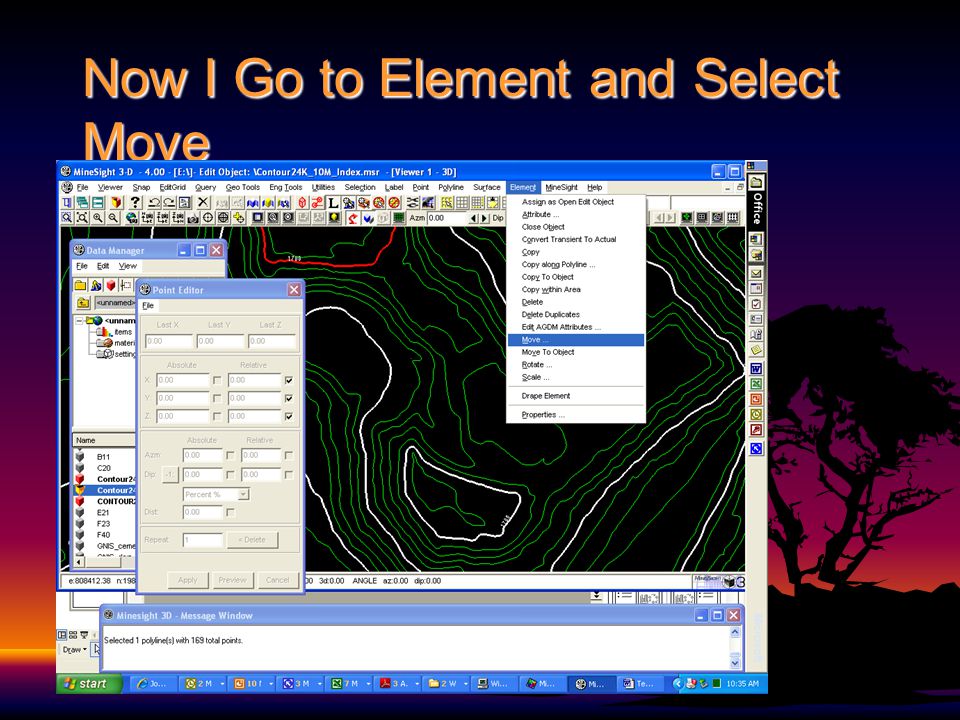Open the Polyline menu
Image resolution: width=960 pixels, height=720 pixels.
coord(451,187)
